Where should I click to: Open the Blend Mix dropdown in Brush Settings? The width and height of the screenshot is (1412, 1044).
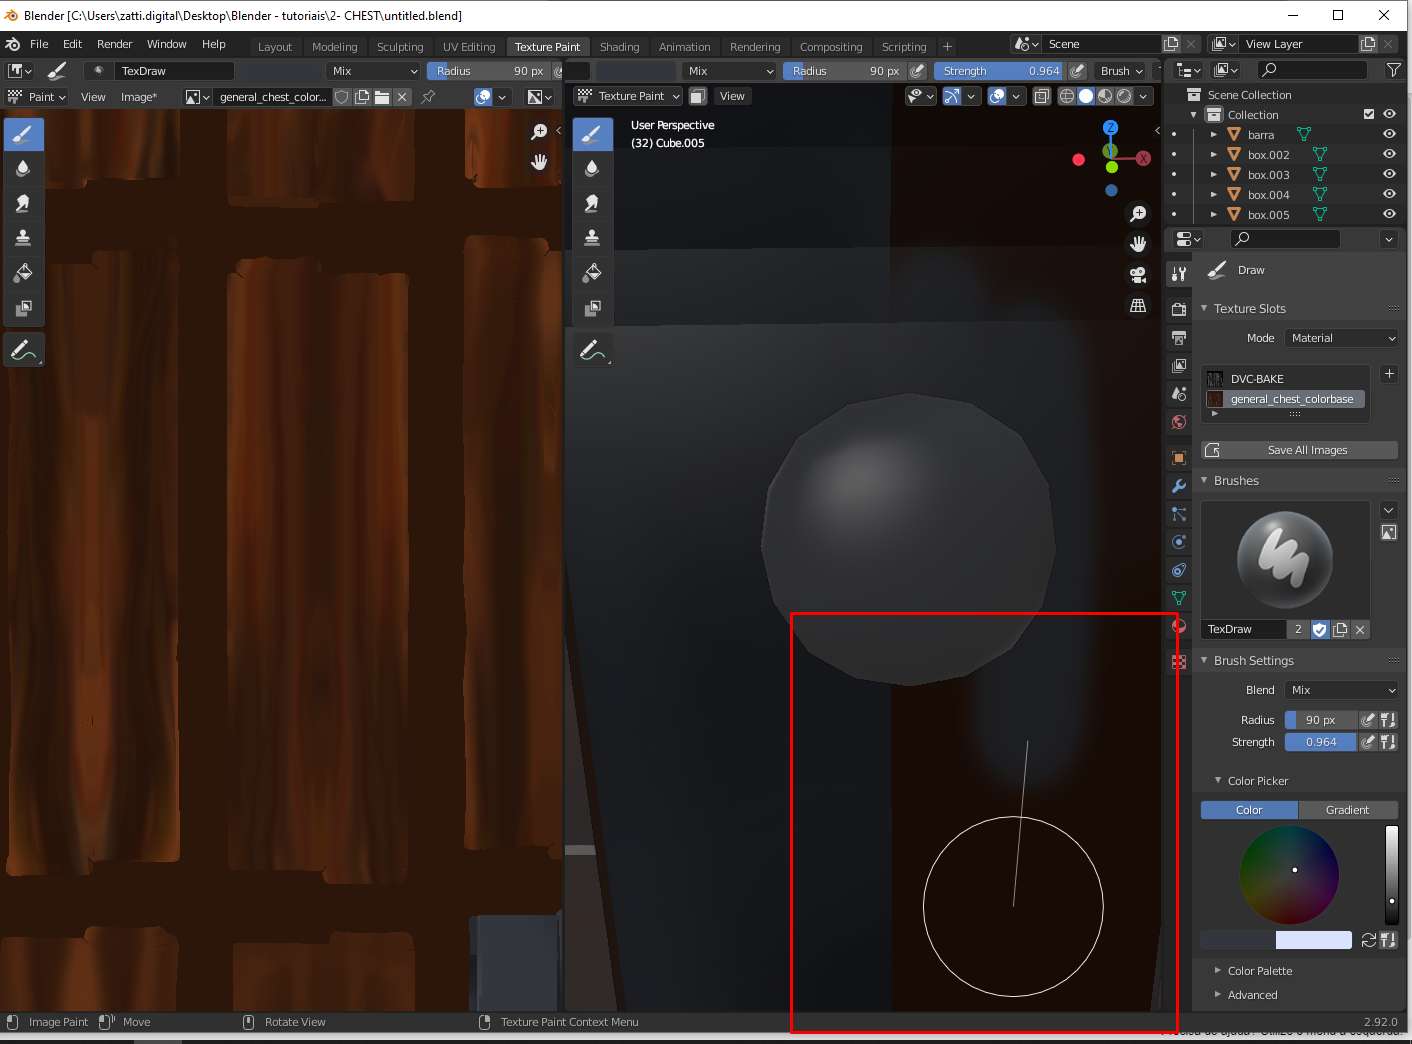(1341, 690)
